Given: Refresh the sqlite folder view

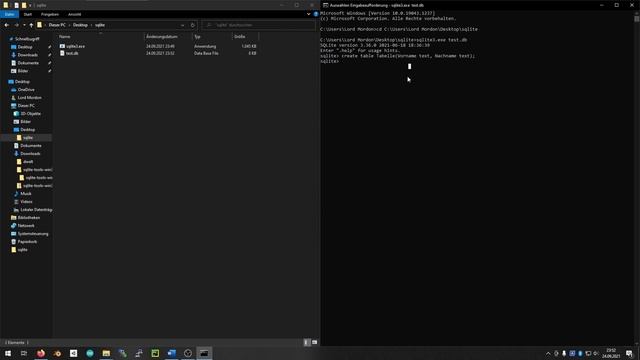Looking at the screenshot, I should 193,25.
